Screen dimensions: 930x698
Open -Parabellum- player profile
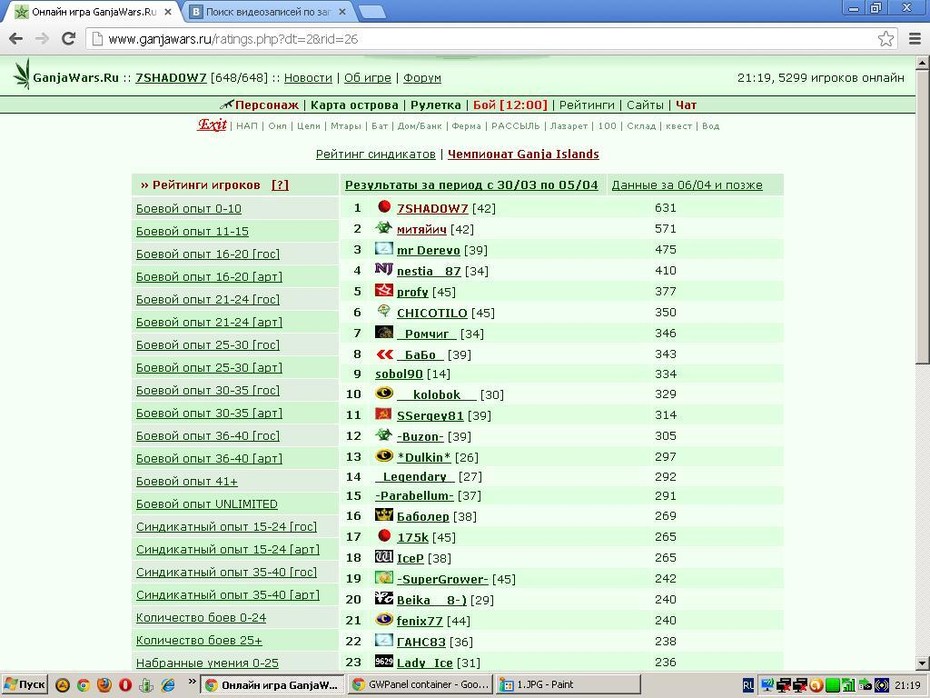point(414,496)
